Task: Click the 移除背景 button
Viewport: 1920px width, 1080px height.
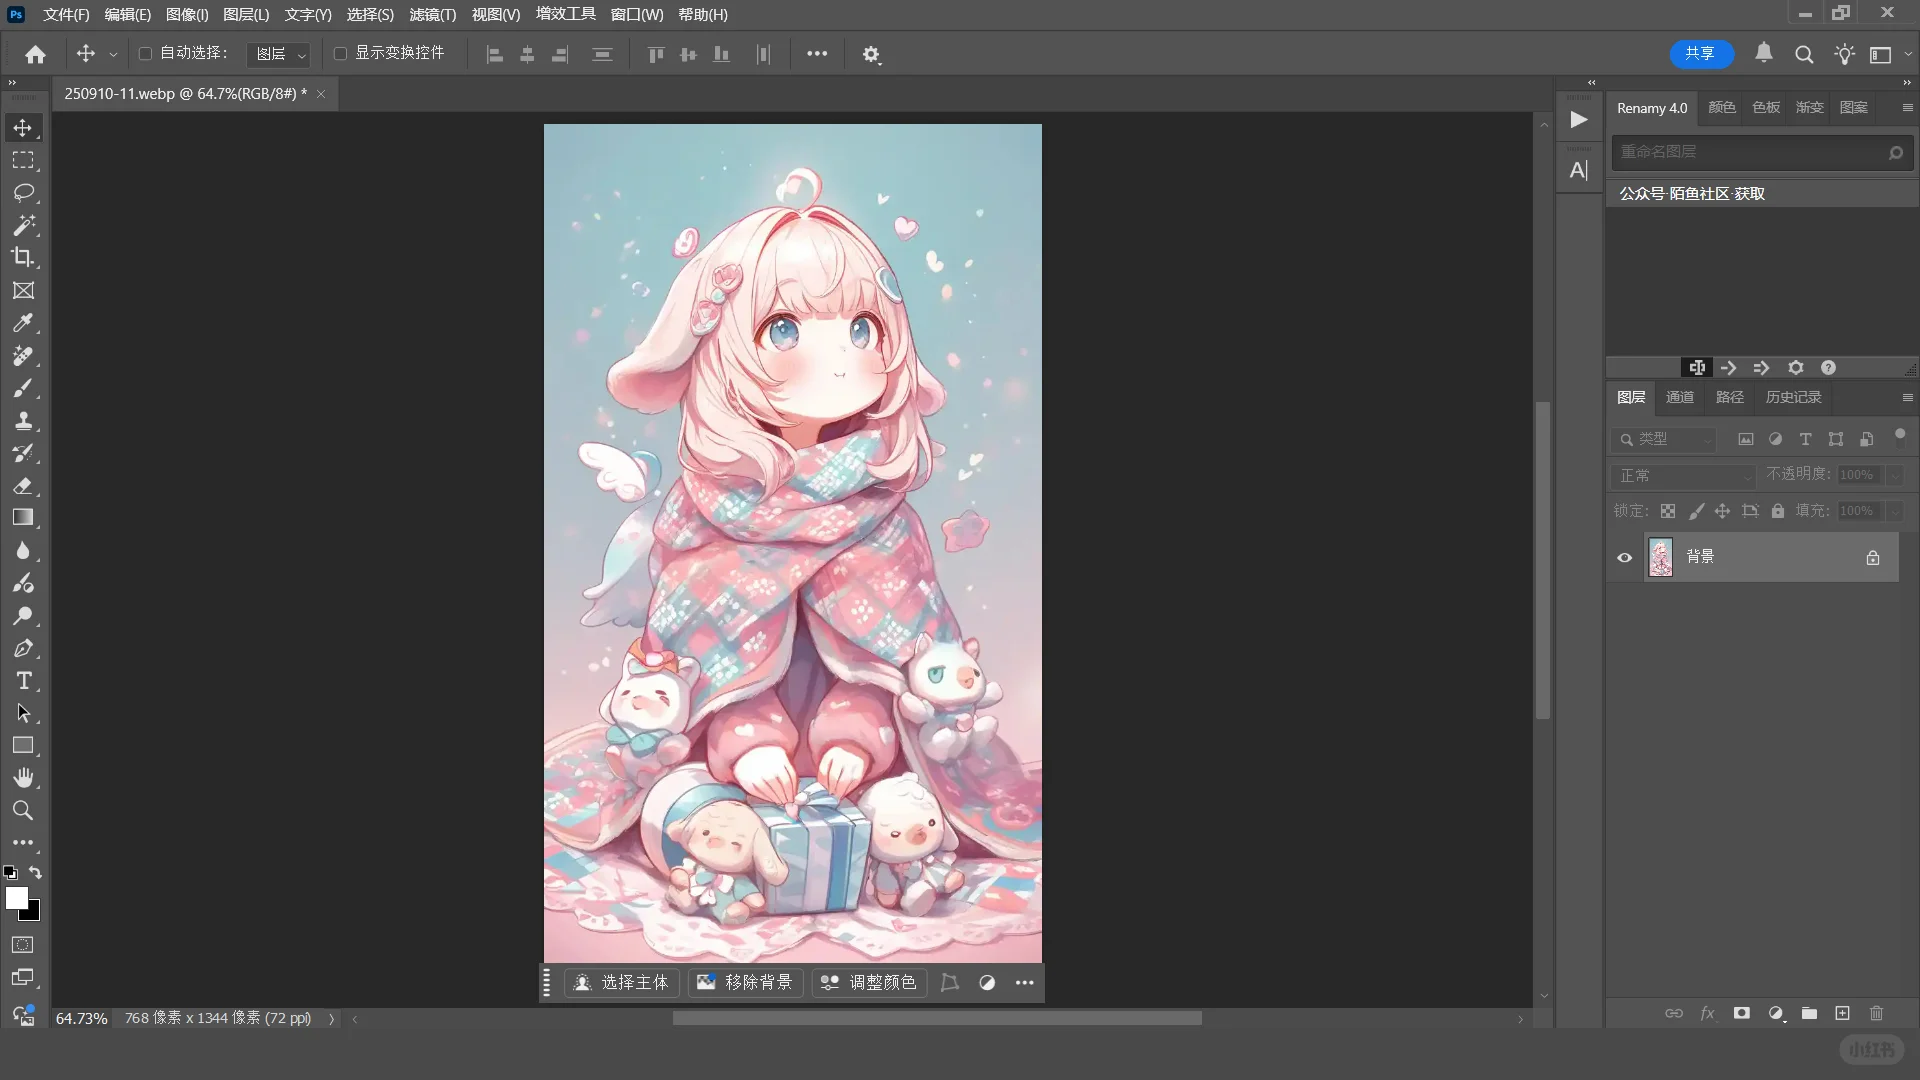Action: click(x=745, y=982)
